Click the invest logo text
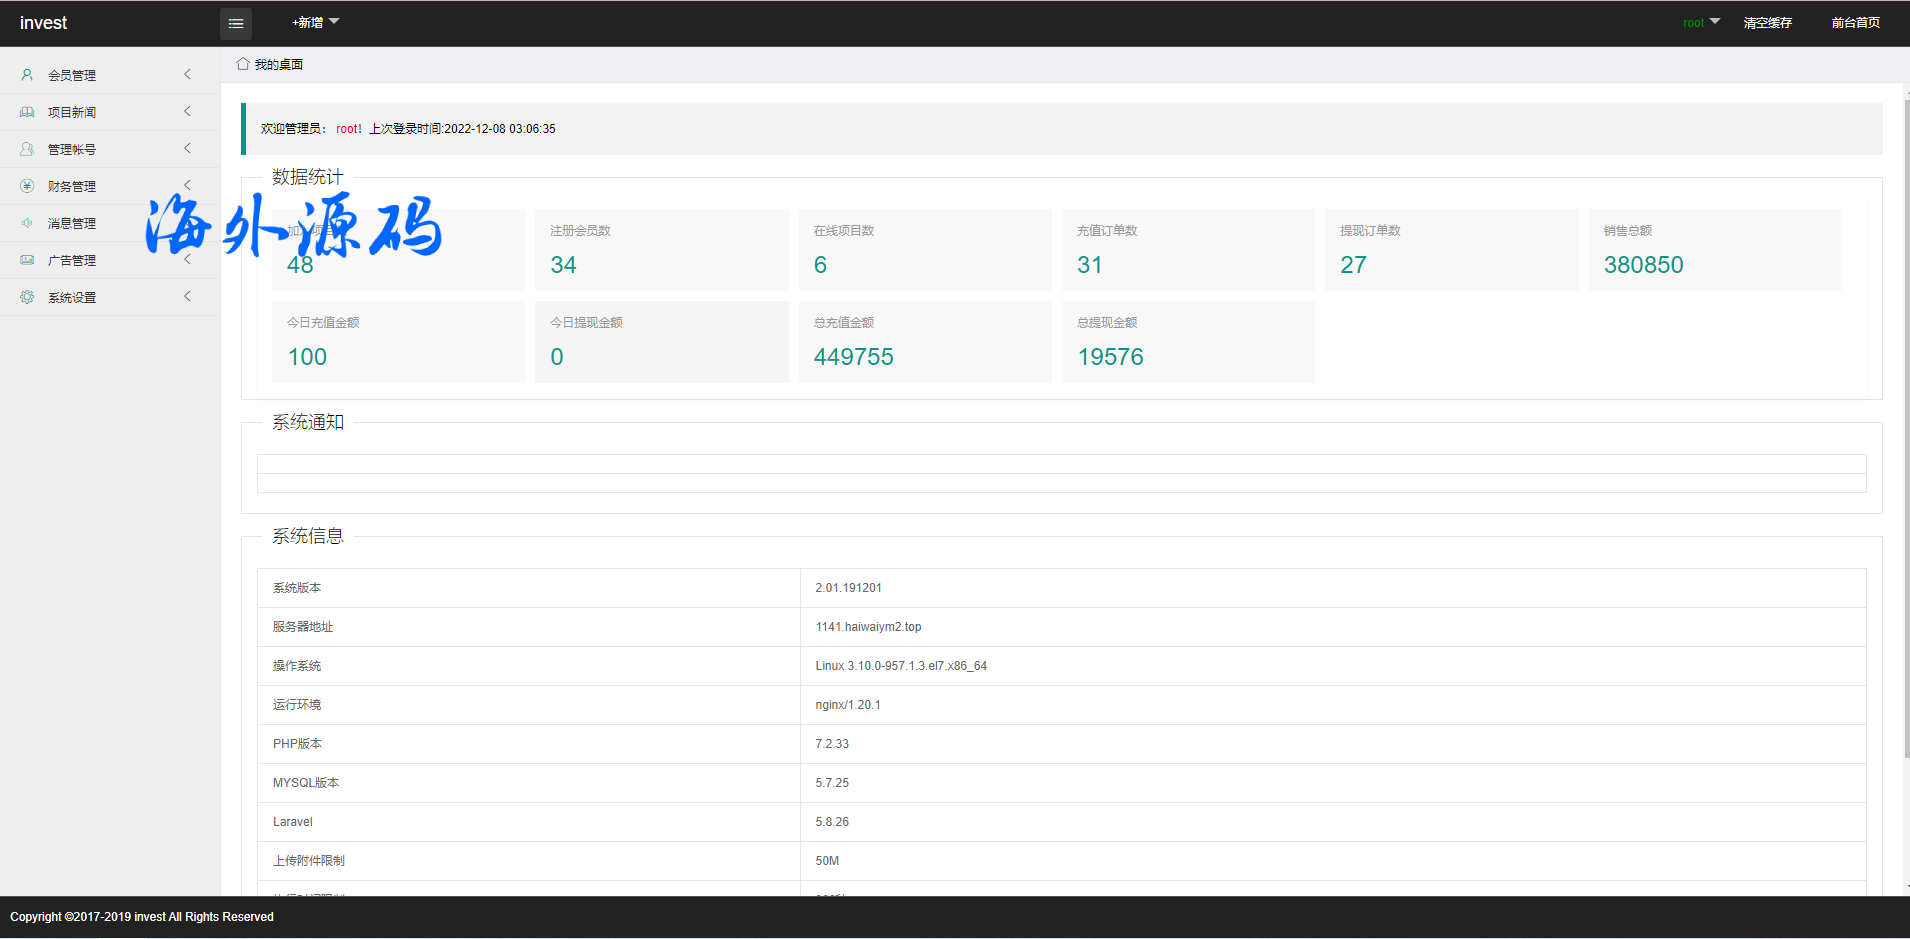Viewport: 1910px width, 939px height. coord(44,23)
